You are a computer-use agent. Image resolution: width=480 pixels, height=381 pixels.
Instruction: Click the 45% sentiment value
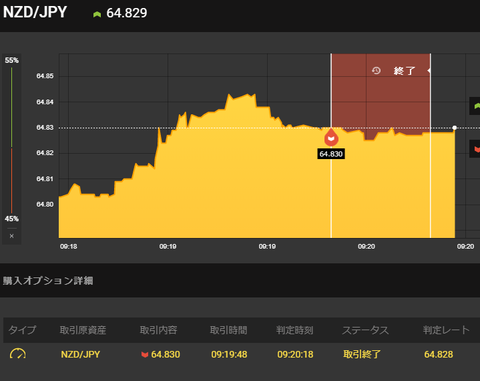tap(12, 219)
